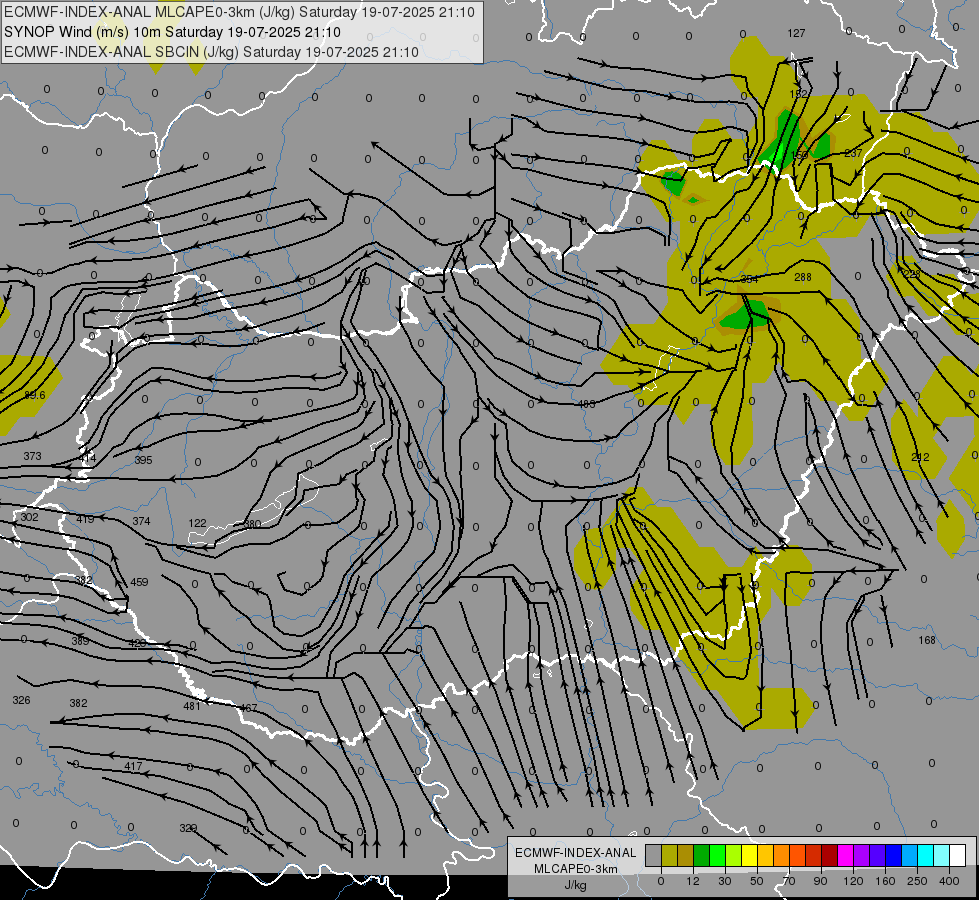Click the '288' value on the map

click(x=802, y=277)
